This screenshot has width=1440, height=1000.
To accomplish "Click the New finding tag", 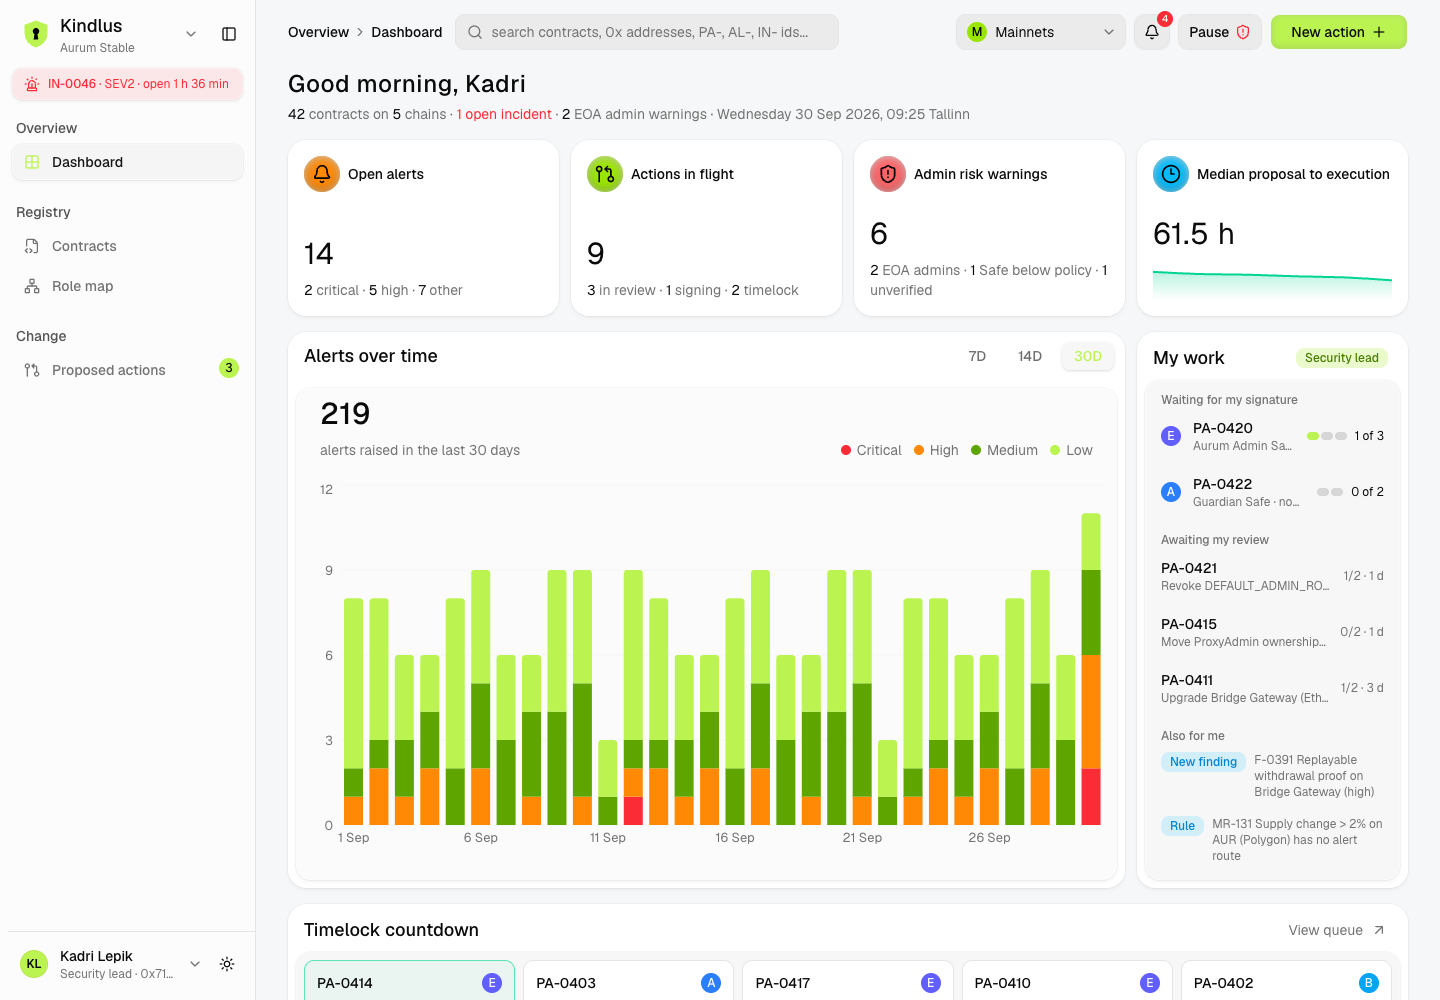I will (1203, 762).
